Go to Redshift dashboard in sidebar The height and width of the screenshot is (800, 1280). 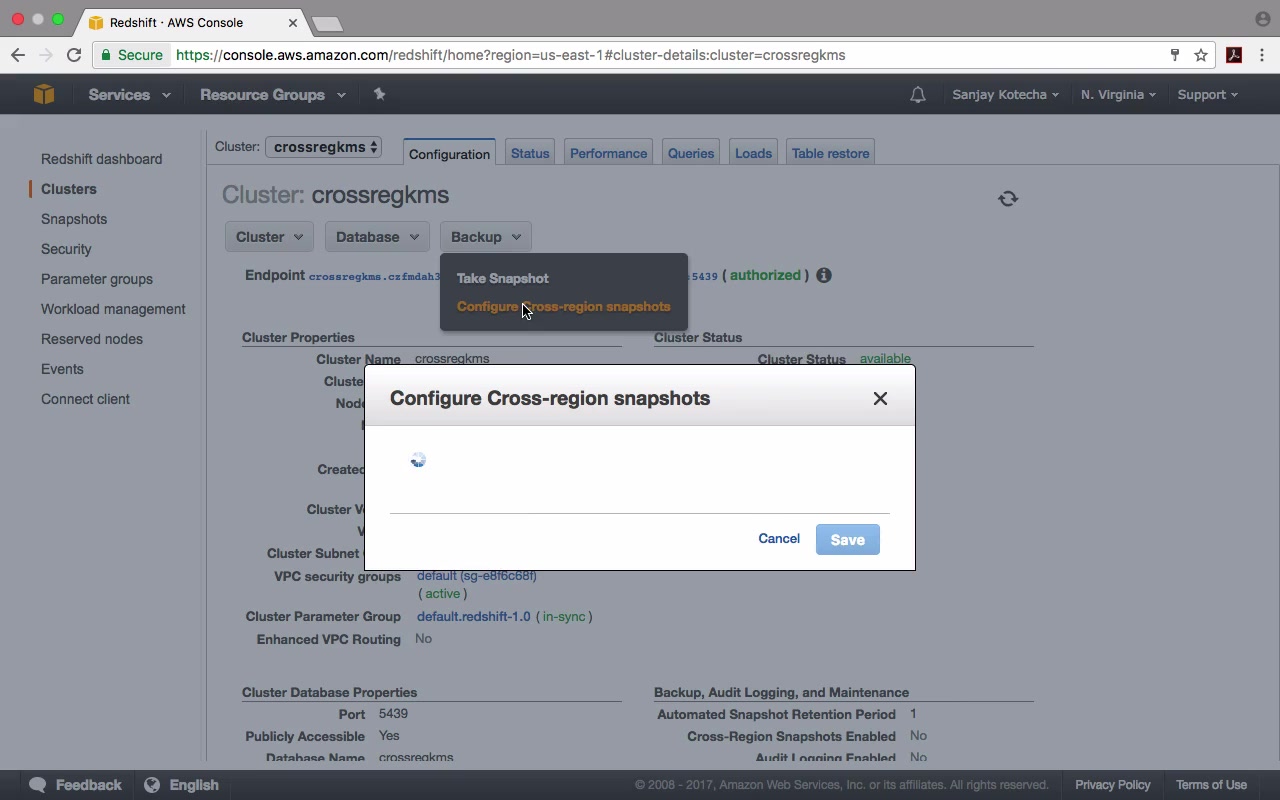[101, 159]
